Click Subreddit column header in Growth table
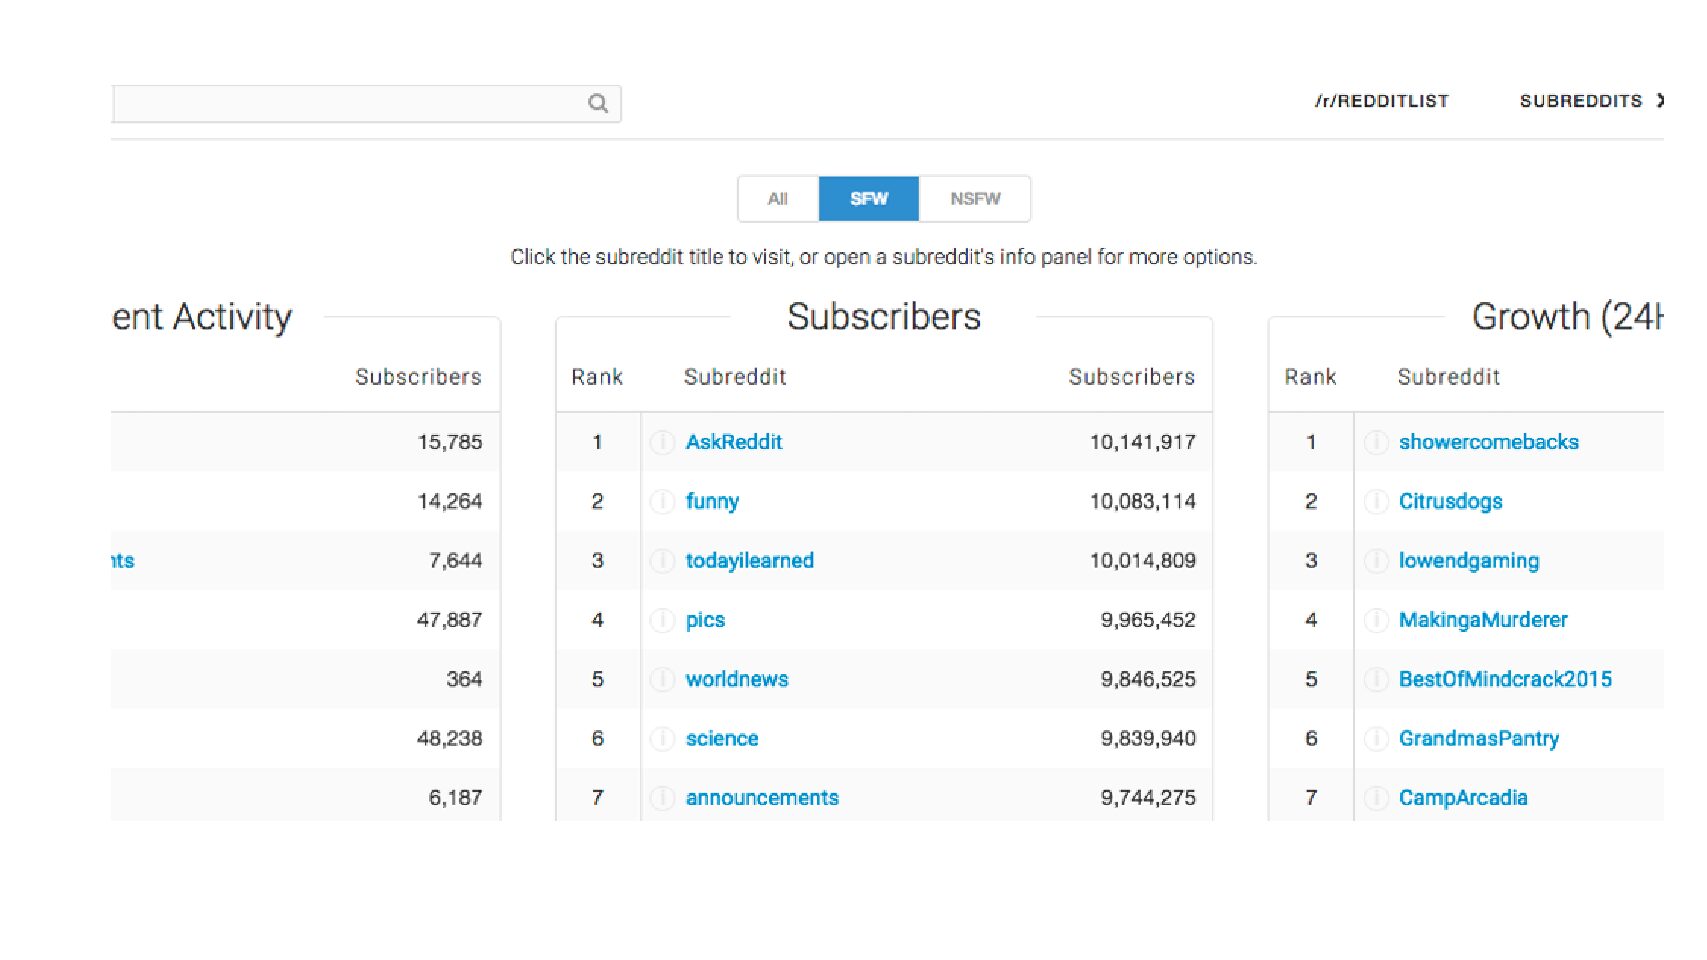 (x=1449, y=377)
